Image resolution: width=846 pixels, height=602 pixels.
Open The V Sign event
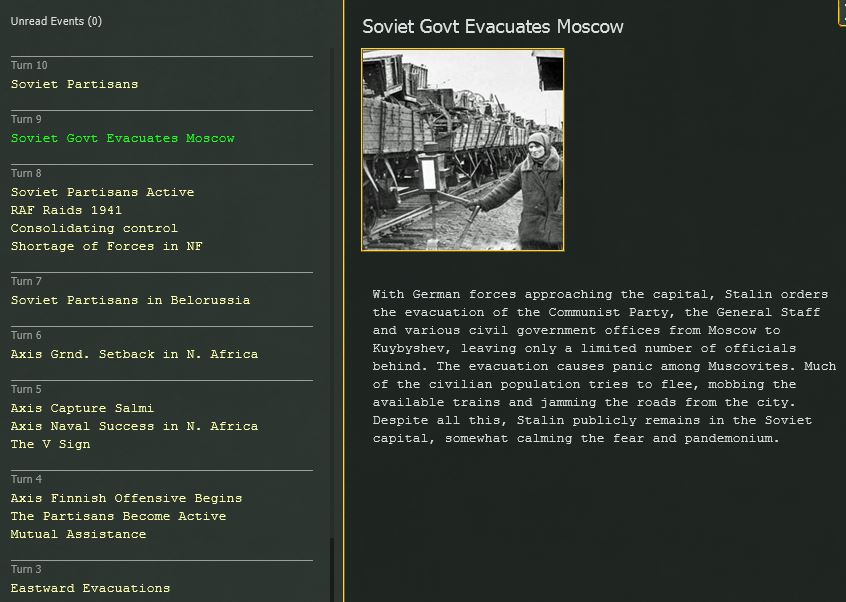click(x=51, y=444)
